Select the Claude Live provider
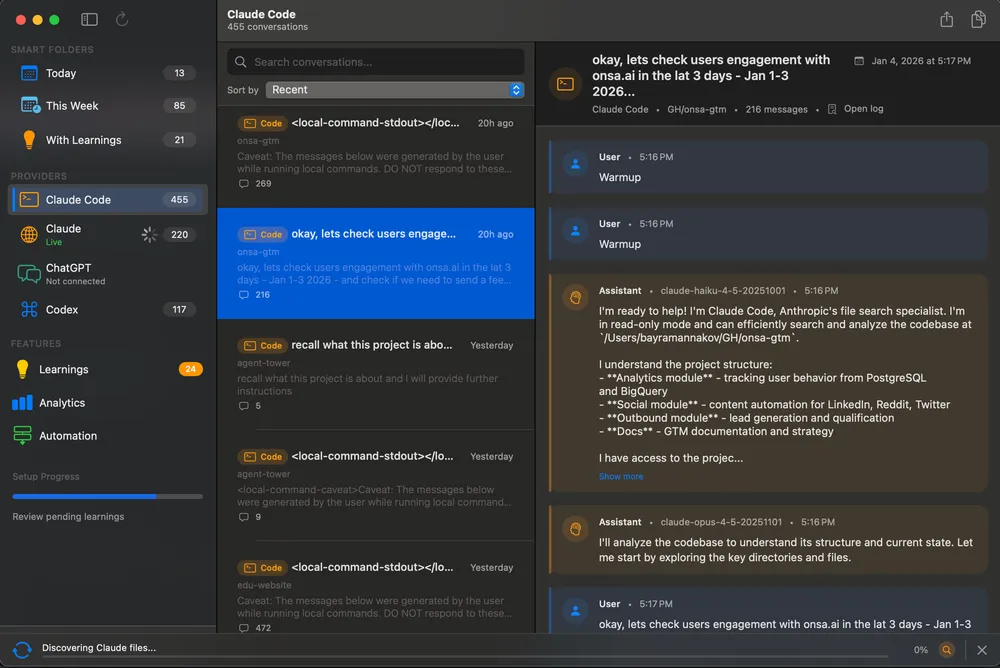1000x668 pixels. (107, 235)
